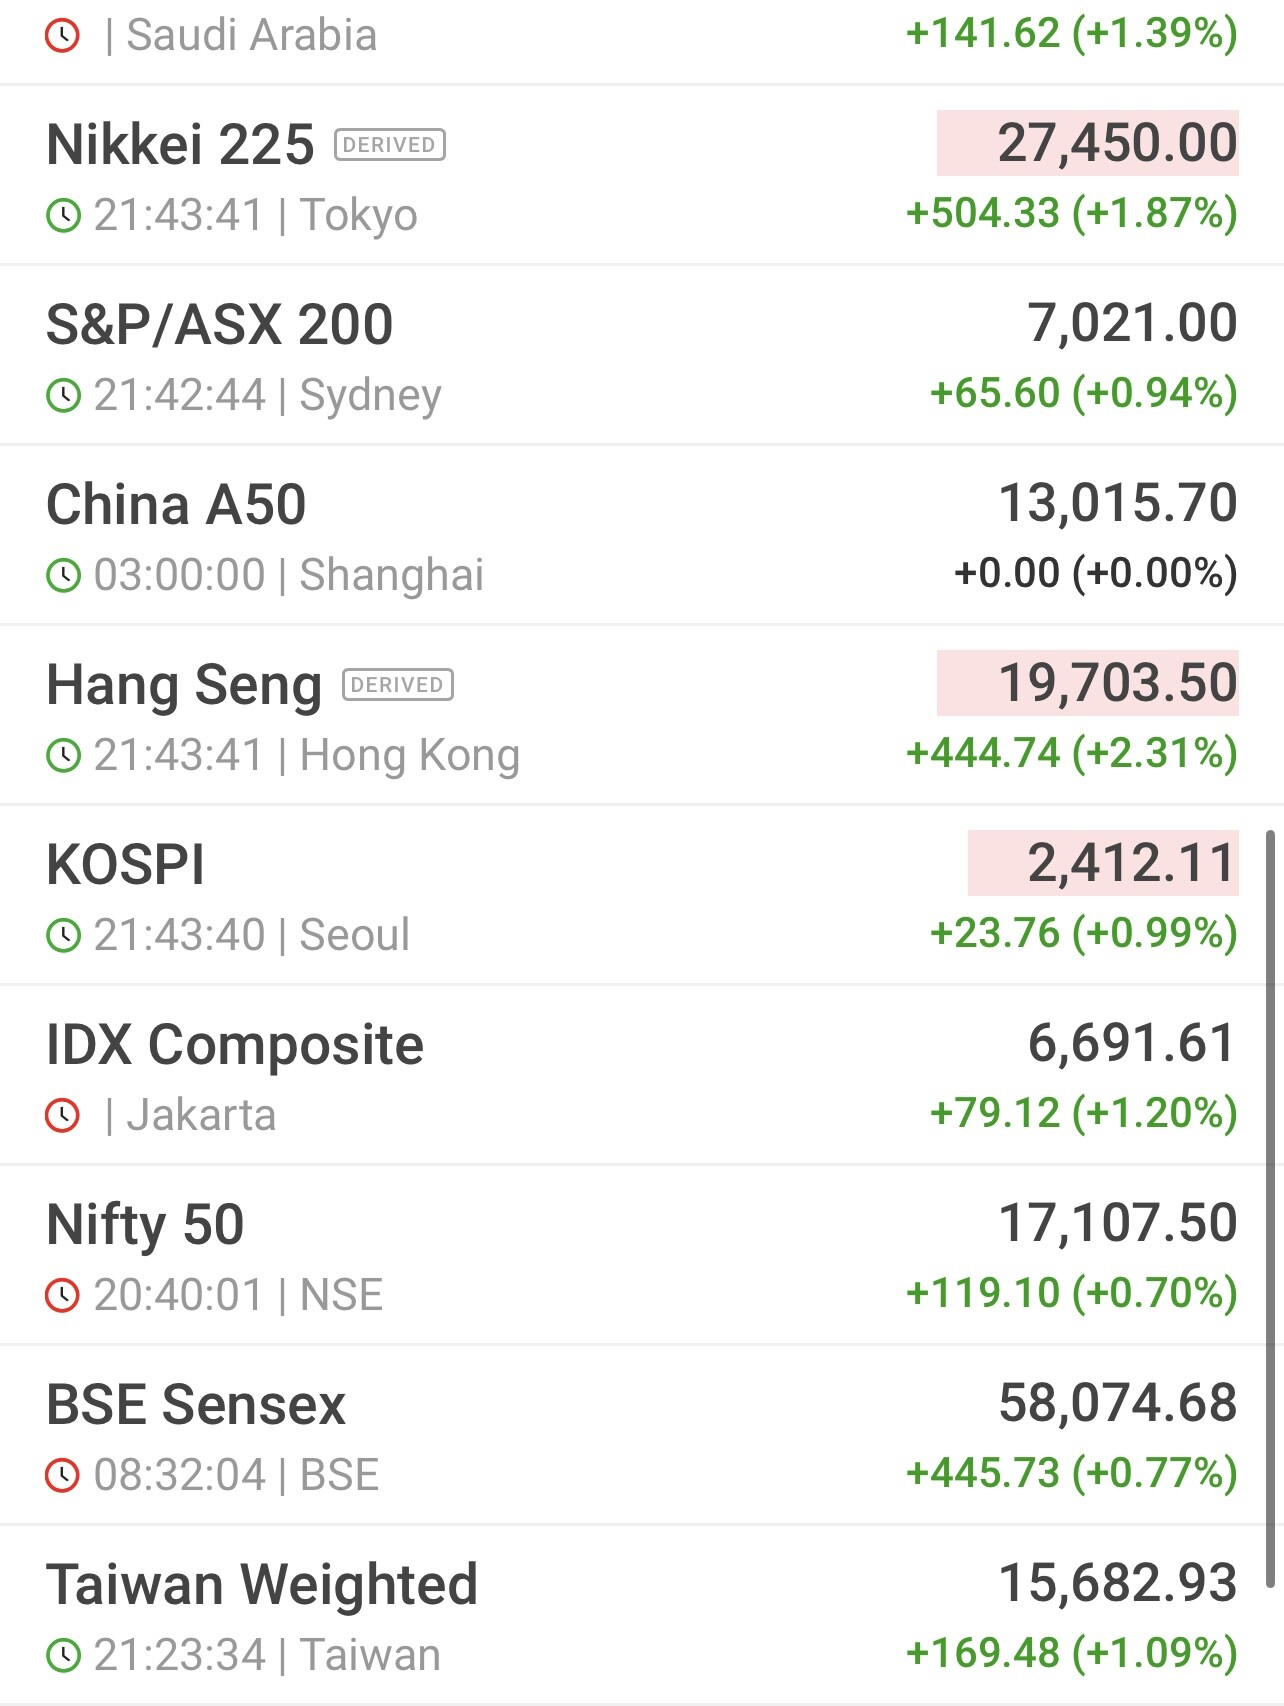This screenshot has height=1706, width=1284.
Task: Click the red clock icon beside Saudi Arabia
Action: (63, 37)
